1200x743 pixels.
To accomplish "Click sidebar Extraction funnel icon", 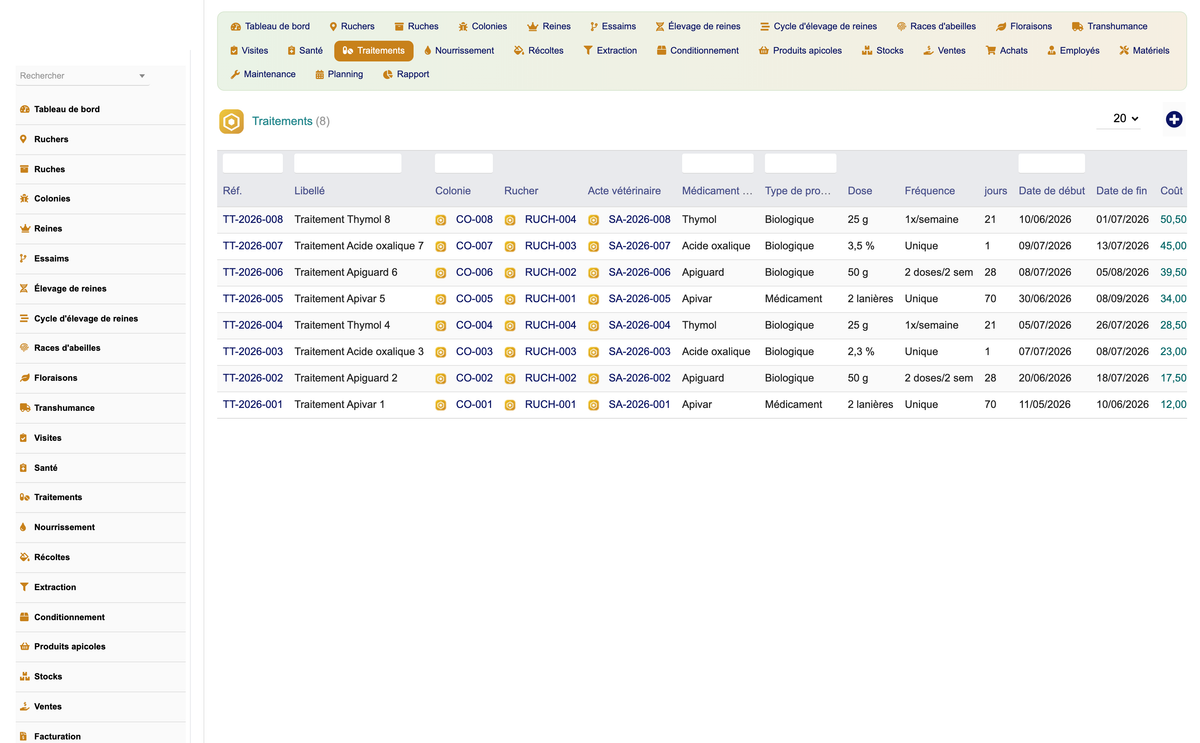I will [x=24, y=587].
